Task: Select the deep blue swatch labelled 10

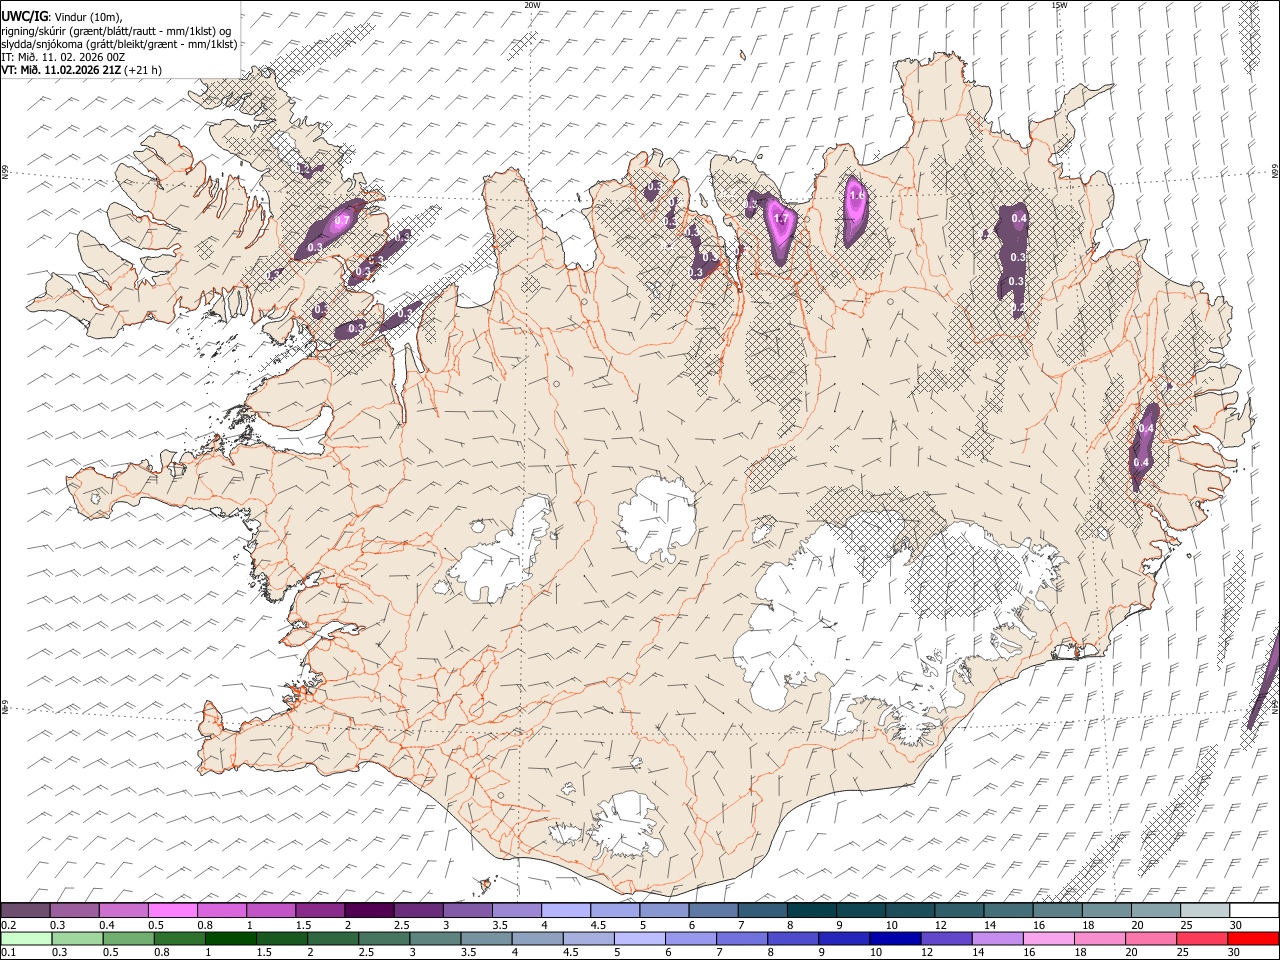Action: pos(895,938)
